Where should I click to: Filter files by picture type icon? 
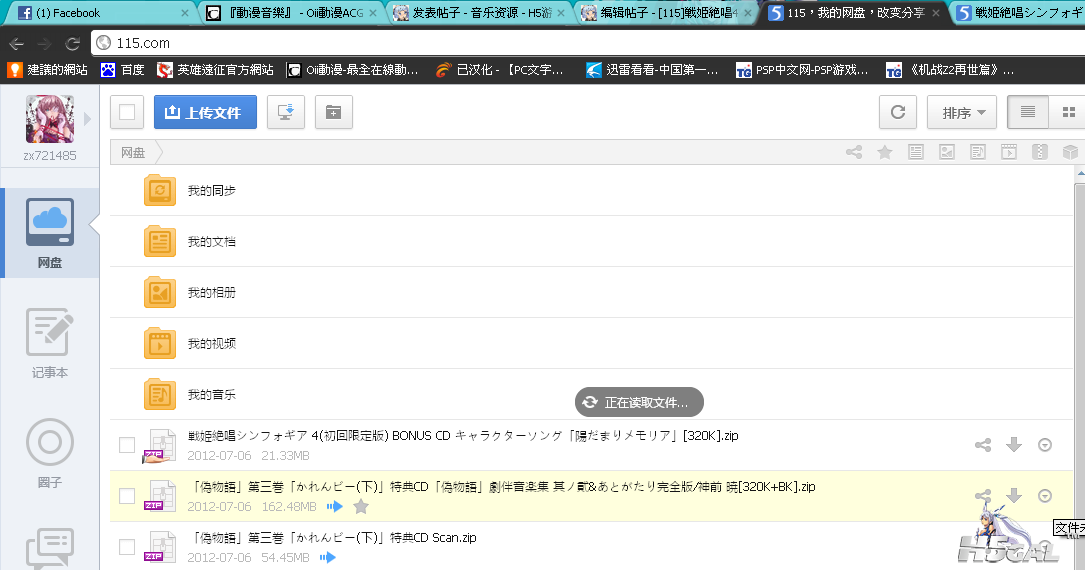[946, 152]
